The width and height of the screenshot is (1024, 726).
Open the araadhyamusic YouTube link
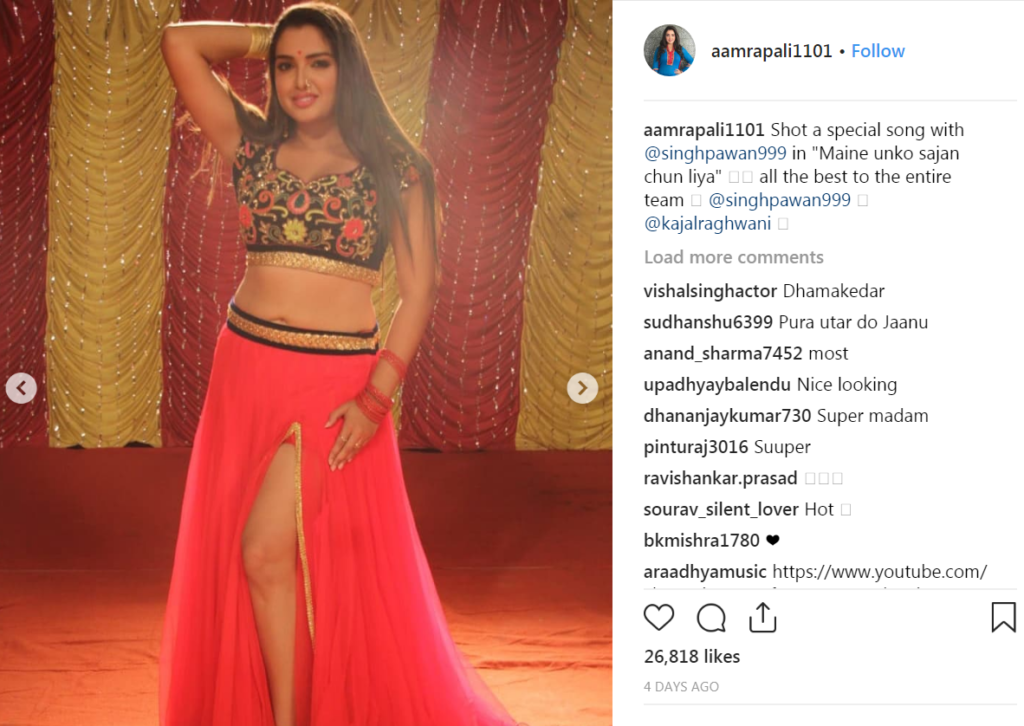pos(879,572)
